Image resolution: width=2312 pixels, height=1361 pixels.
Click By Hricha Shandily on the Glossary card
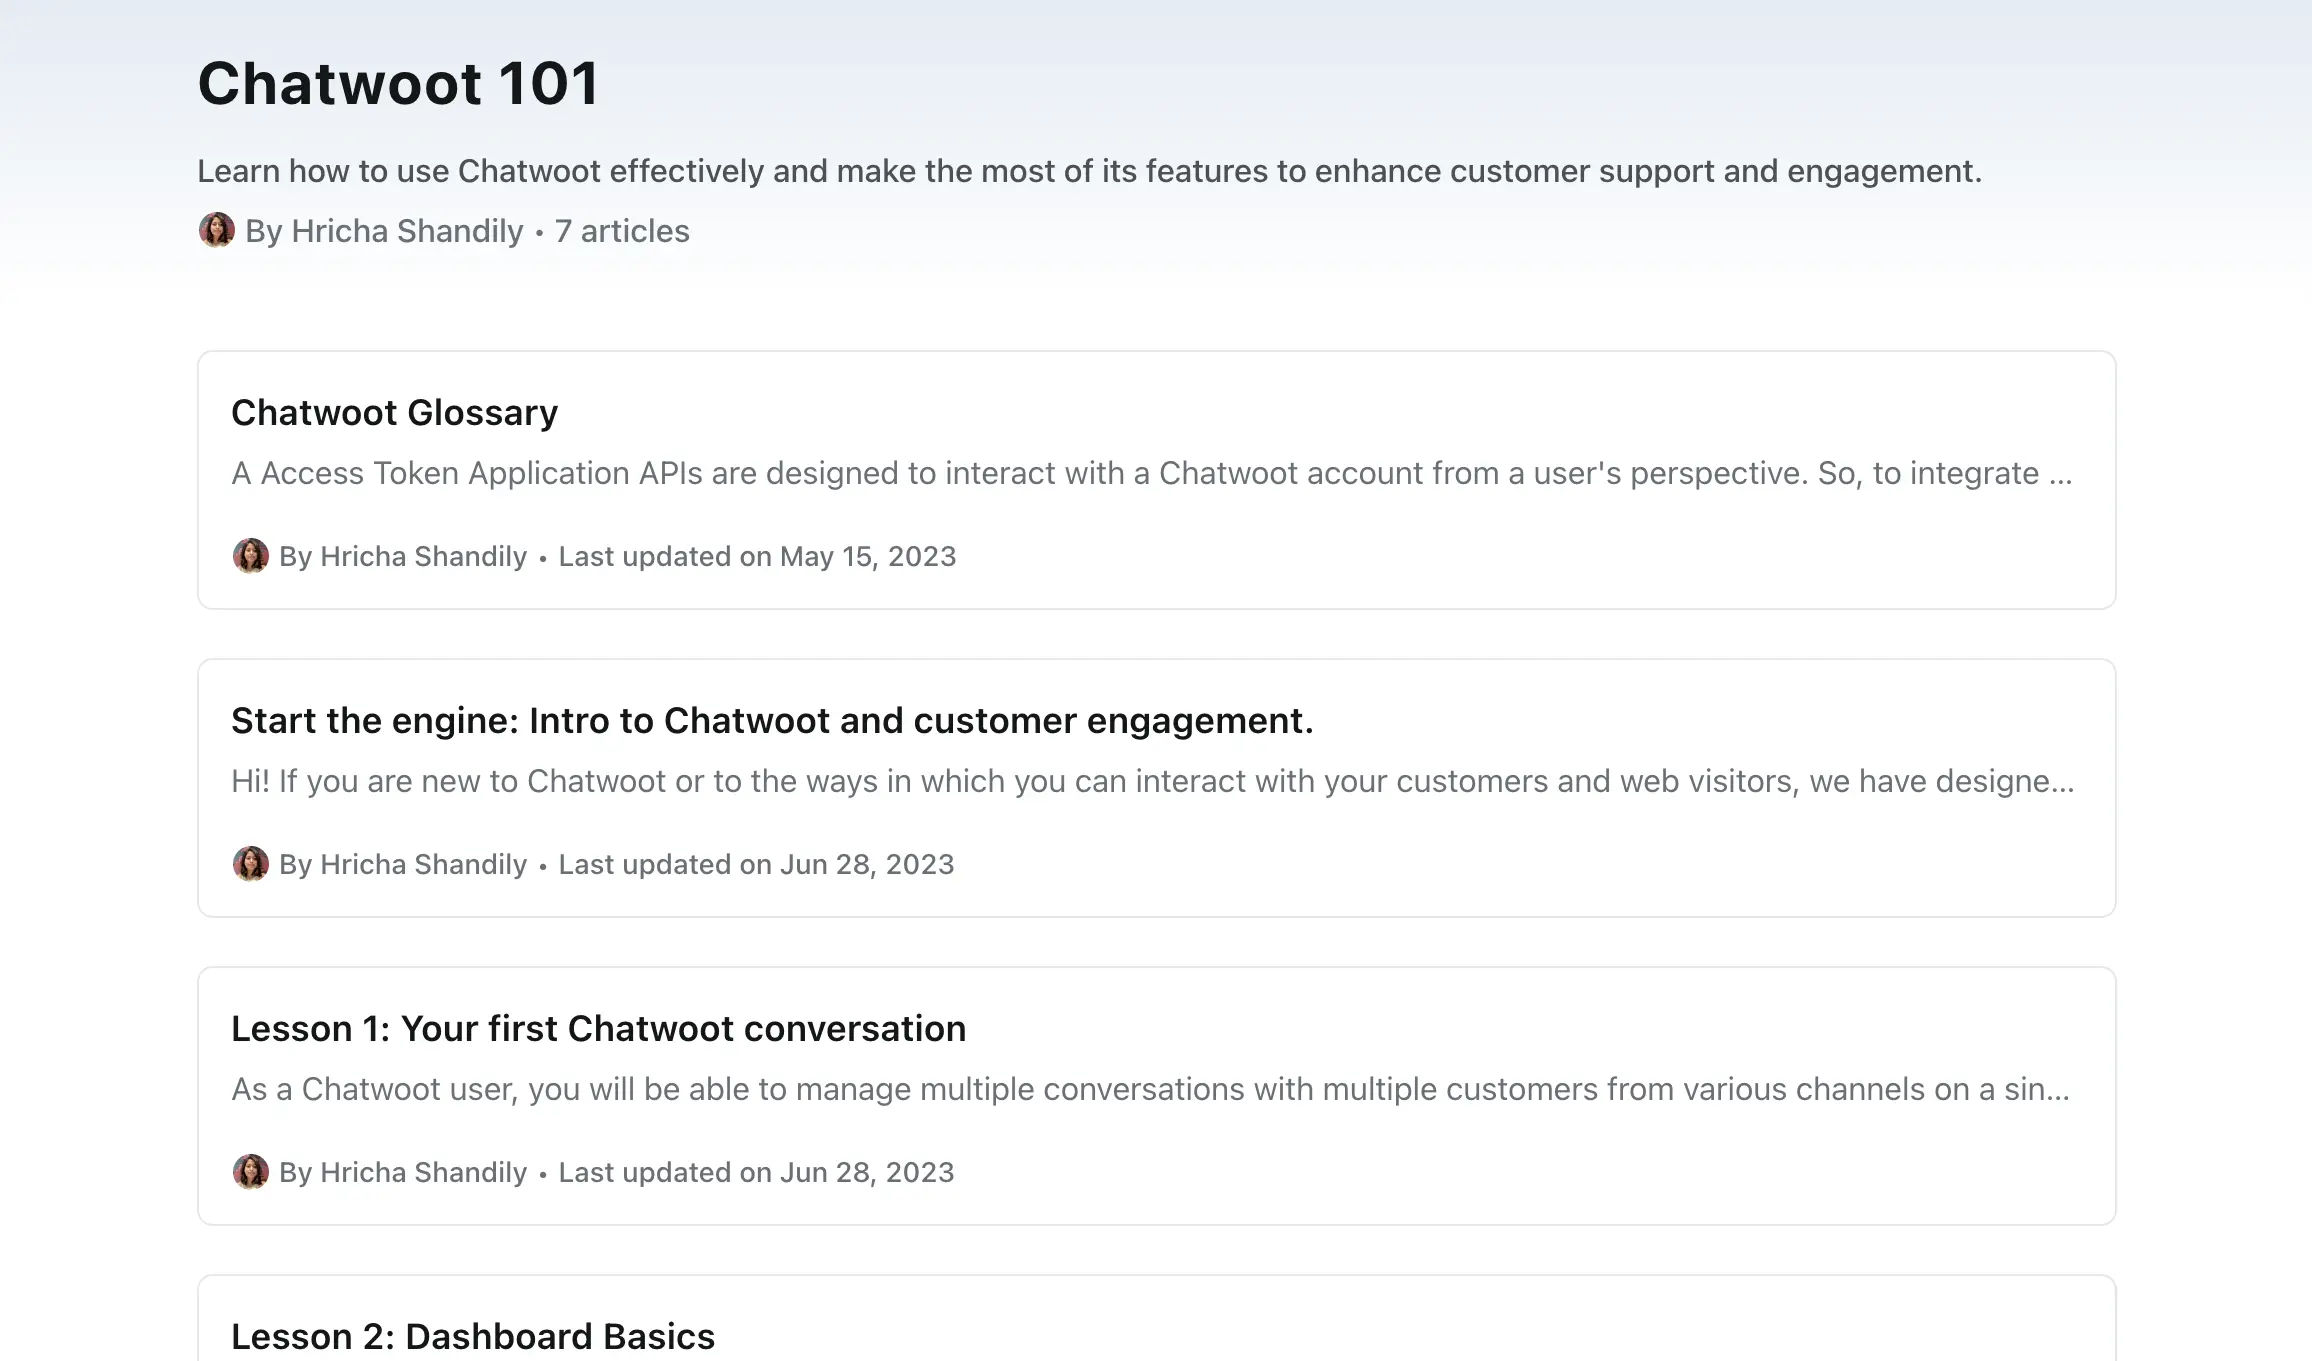coord(401,556)
